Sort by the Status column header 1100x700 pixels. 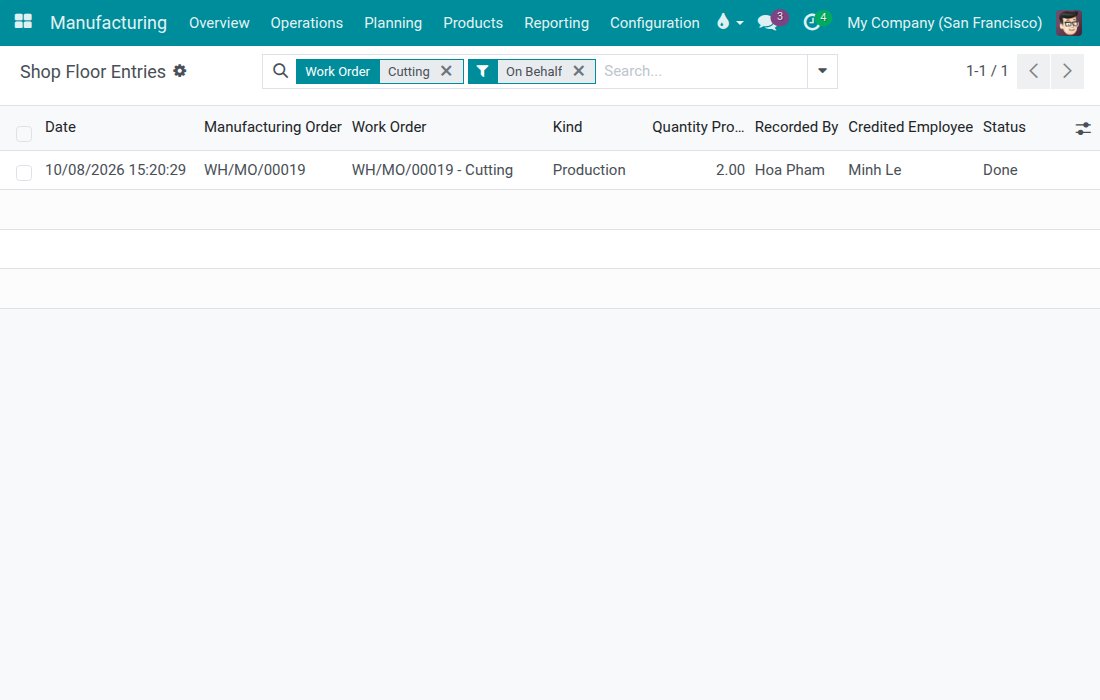(1004, 127)
